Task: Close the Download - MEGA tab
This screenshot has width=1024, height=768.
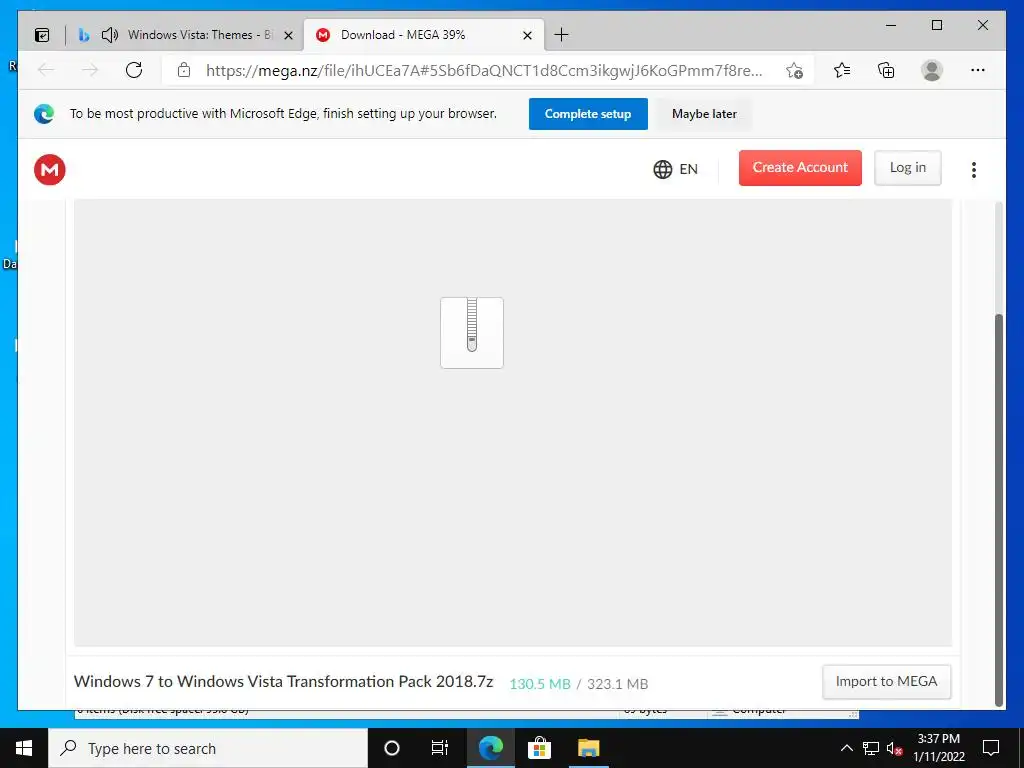Action: tap(528, 35)
